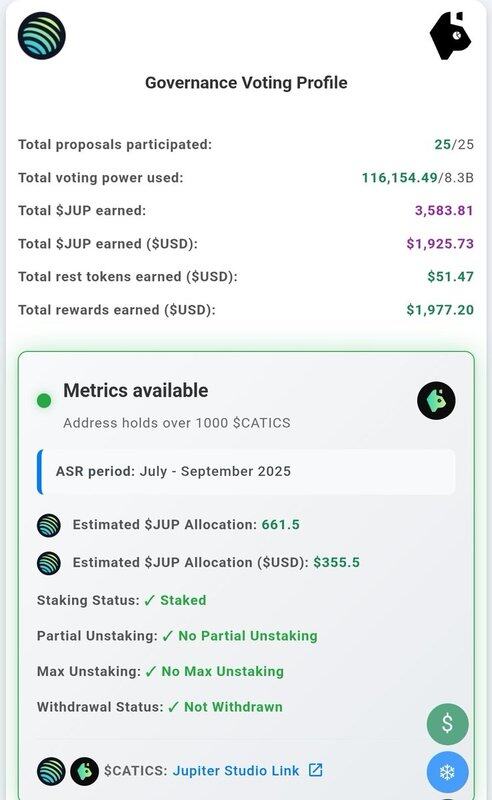Click the green dollar floating button

click(448, 723)
